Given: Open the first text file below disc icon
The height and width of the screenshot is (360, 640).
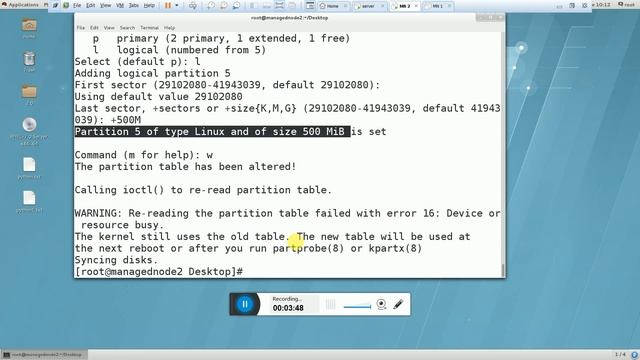Looking at the screenshot, I should coord(29,165).
